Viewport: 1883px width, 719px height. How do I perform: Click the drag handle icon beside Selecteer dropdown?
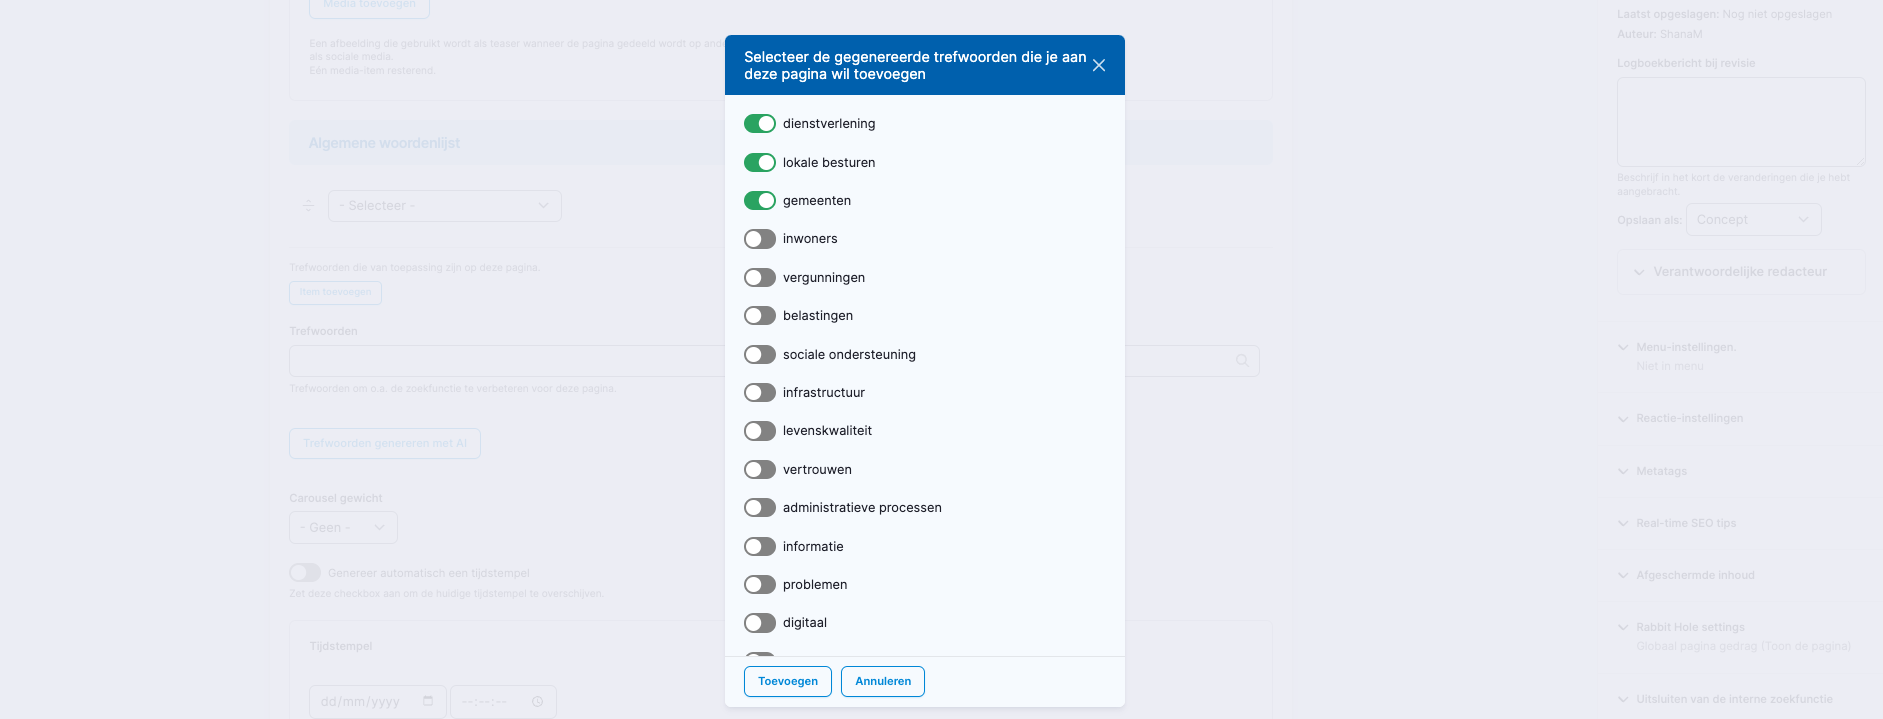pos(308,206)
